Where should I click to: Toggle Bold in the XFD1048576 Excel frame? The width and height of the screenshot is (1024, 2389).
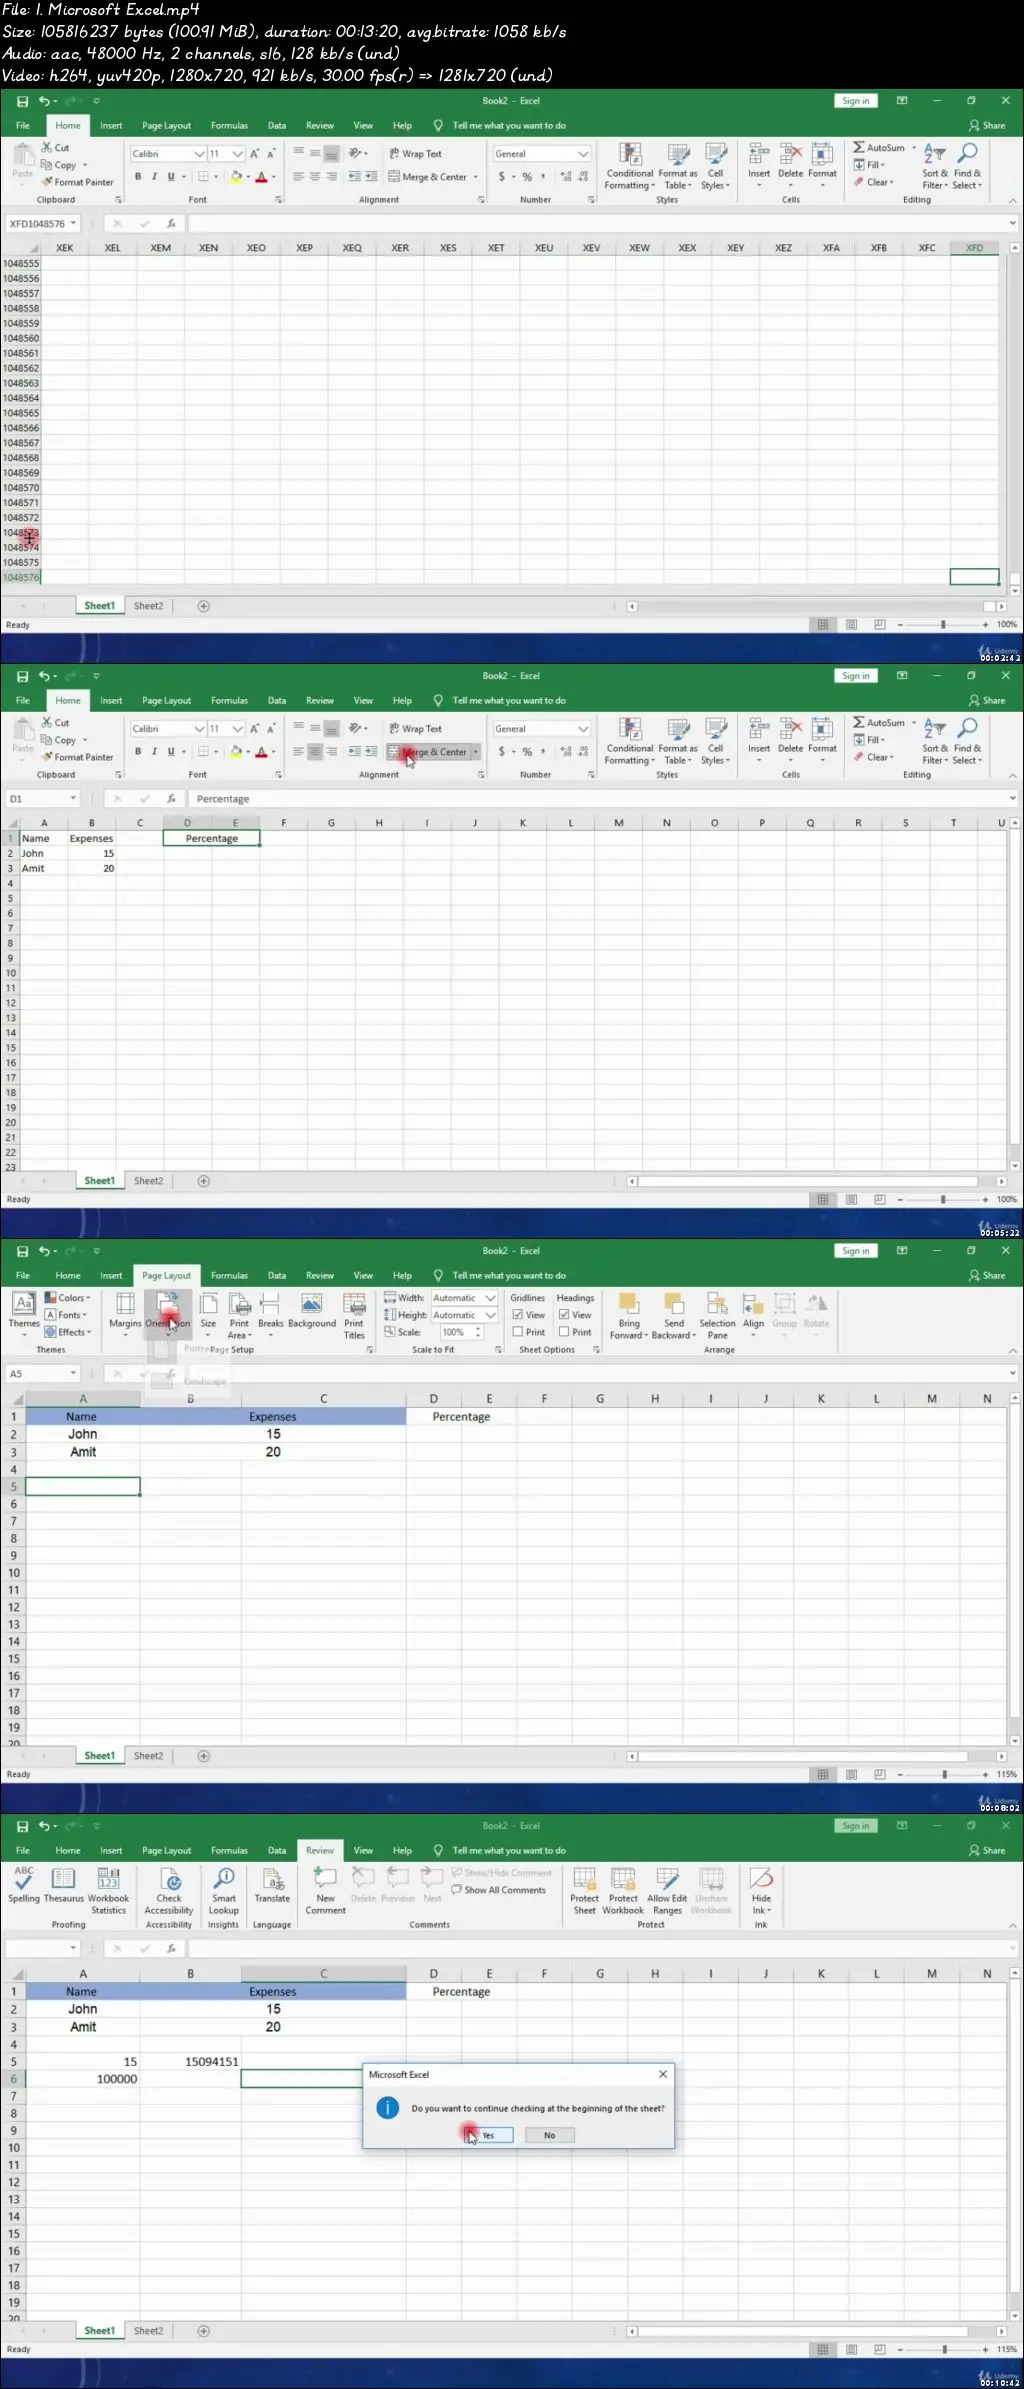coord(138,176)
